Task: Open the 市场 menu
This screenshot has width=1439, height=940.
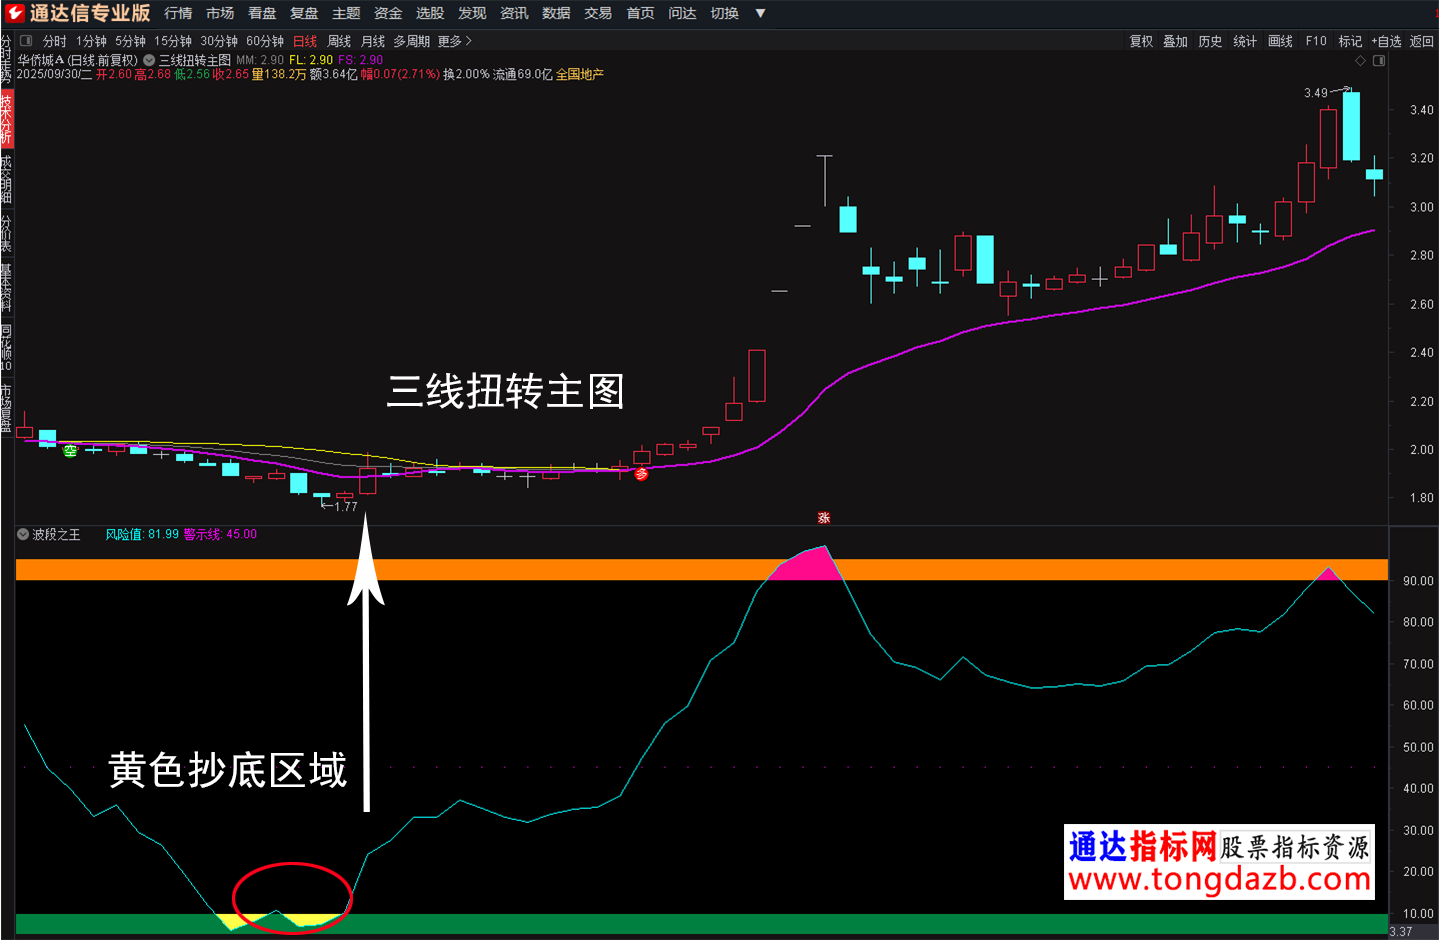Action: click(x=220, y=13)
